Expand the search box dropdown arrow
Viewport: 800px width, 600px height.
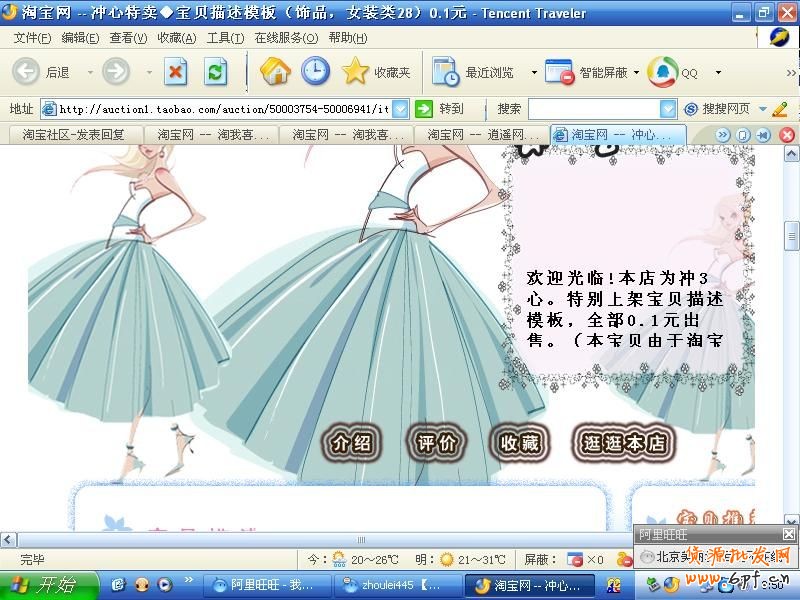668,109
